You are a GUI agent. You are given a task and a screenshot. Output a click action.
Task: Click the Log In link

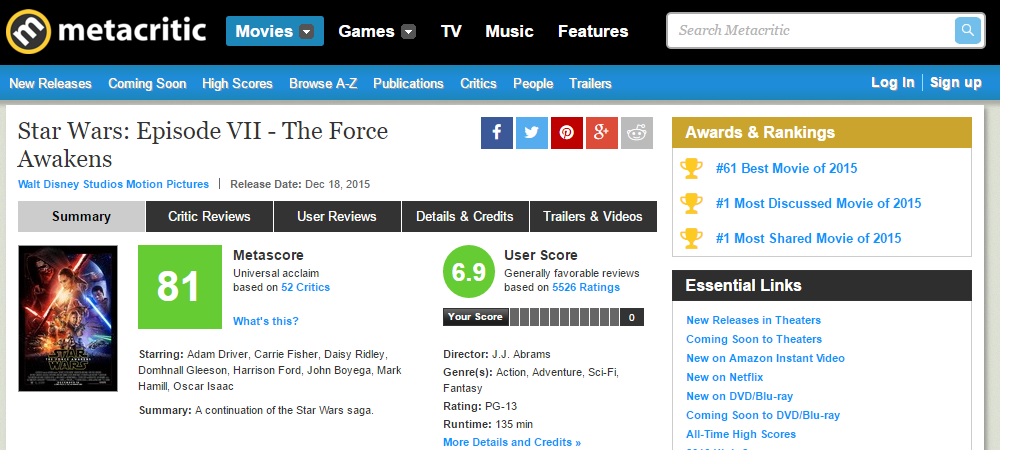click(893, 82)
